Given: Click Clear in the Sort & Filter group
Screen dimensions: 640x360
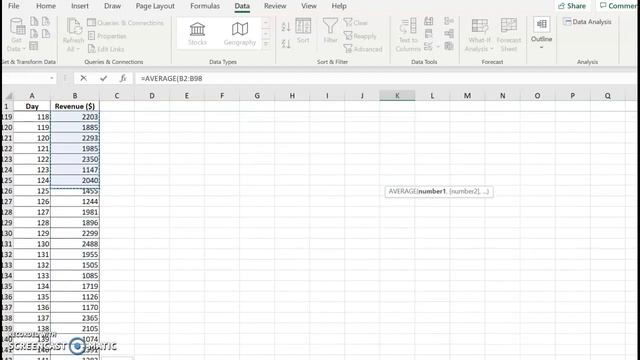Looking at the screenshot, I should pos(356,23).
